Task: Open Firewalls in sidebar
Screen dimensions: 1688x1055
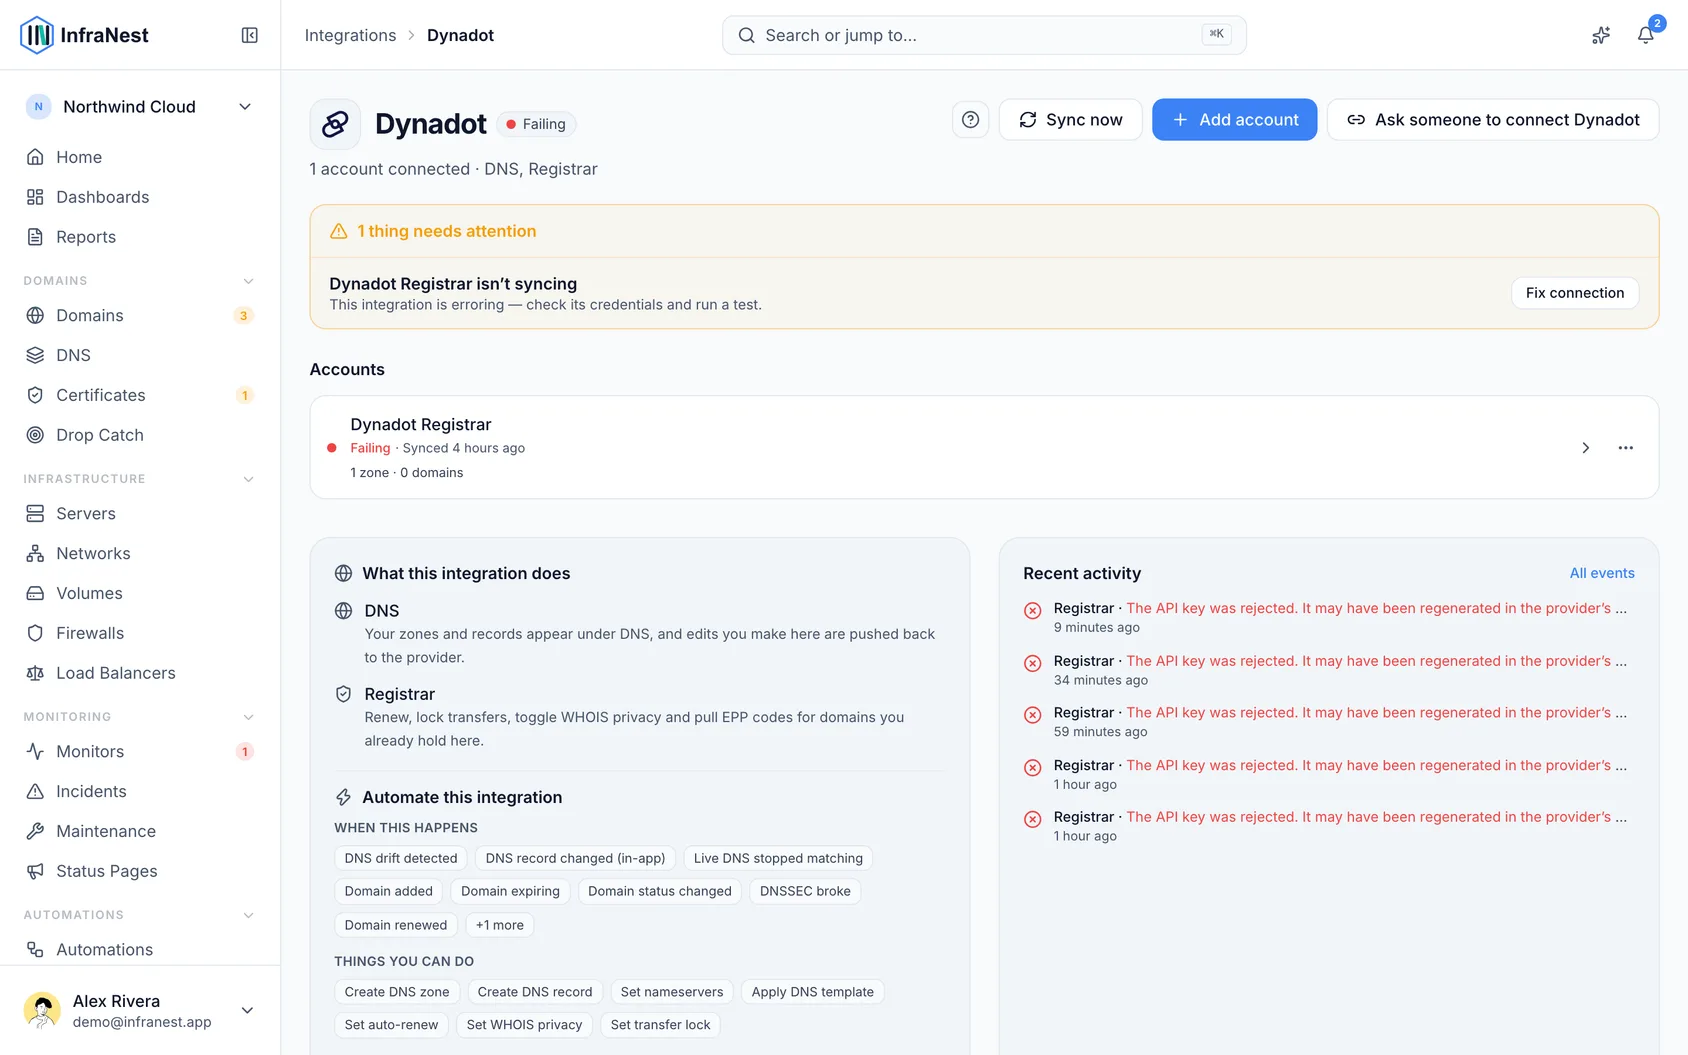Action: pos(140,633)
